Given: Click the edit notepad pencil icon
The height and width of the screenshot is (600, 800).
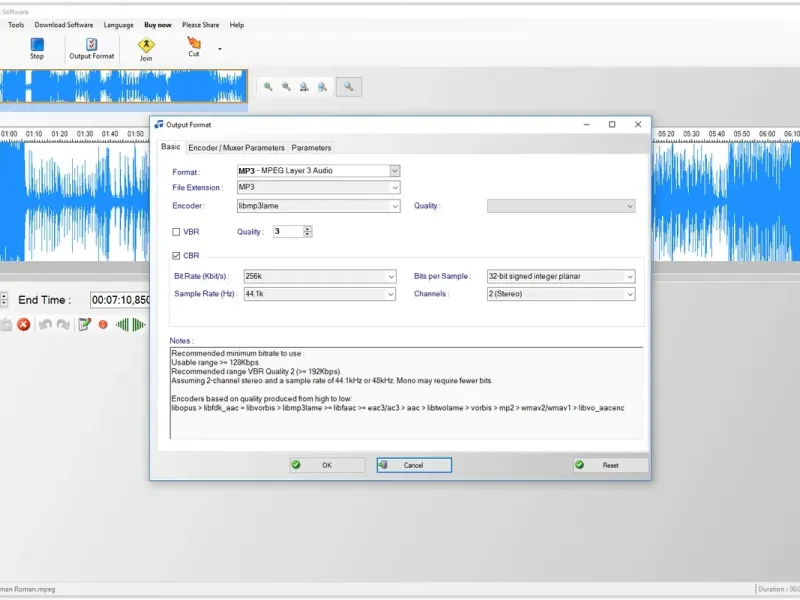Looking at the screenshot, I should click(85, 324).
